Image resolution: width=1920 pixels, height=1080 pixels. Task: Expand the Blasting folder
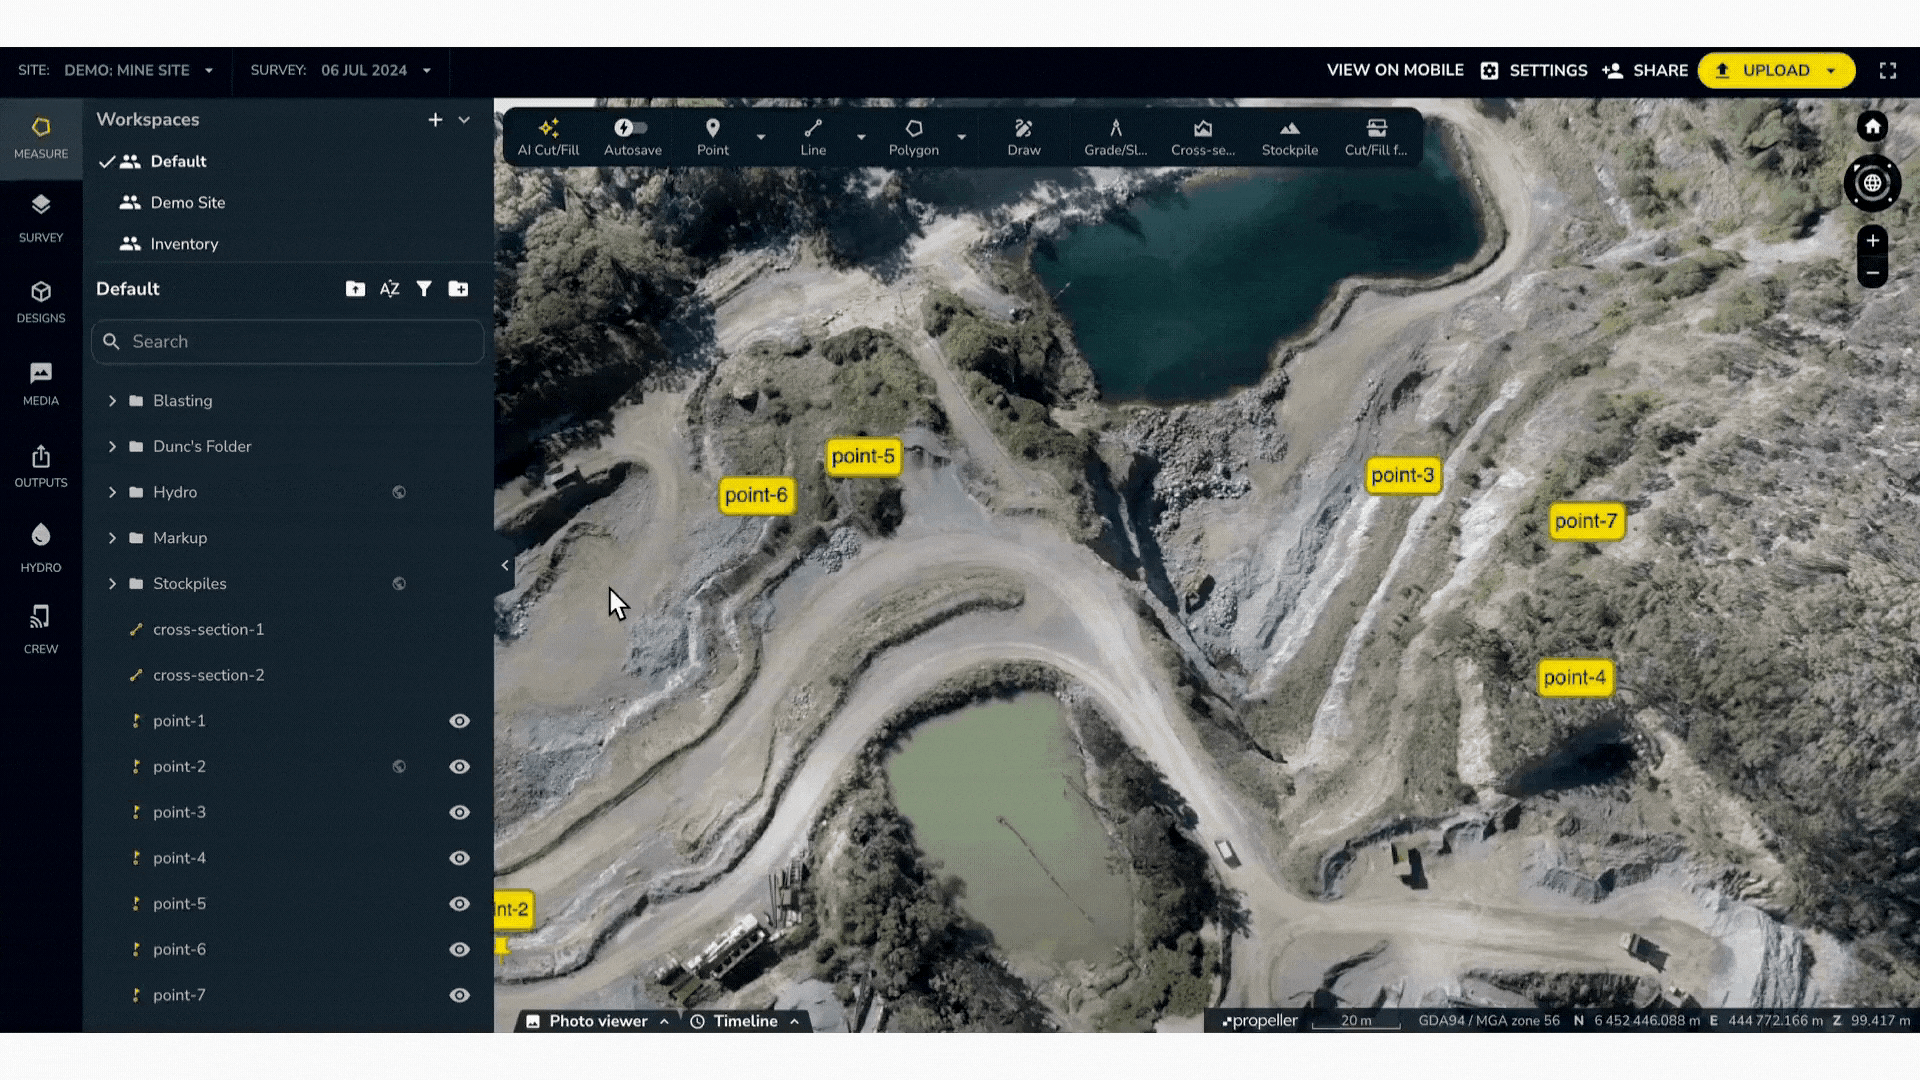tap(112, 401)
